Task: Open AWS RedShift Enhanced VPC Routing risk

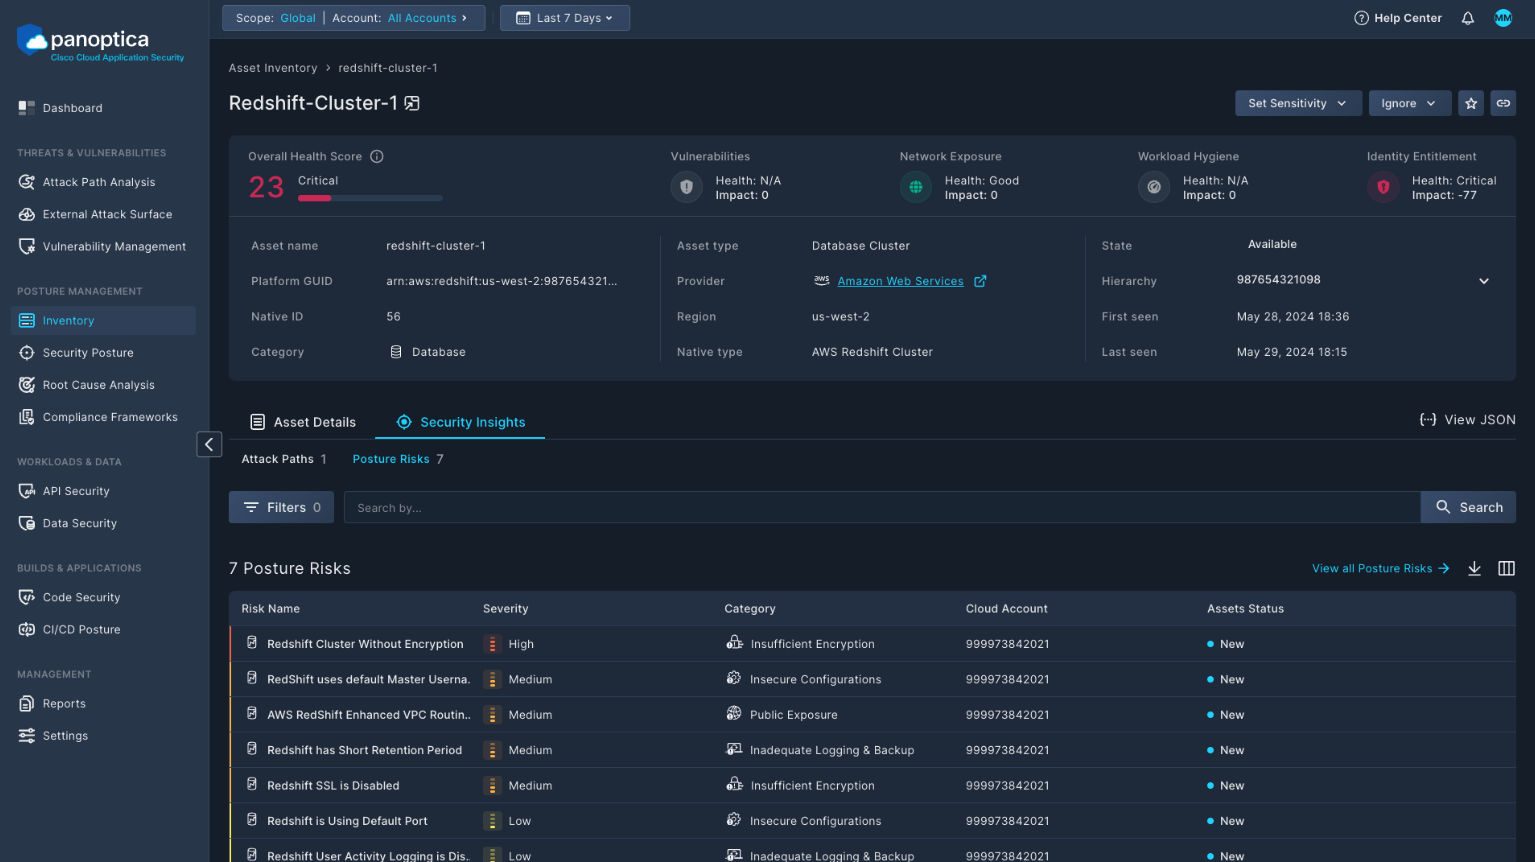Action: 369,714
